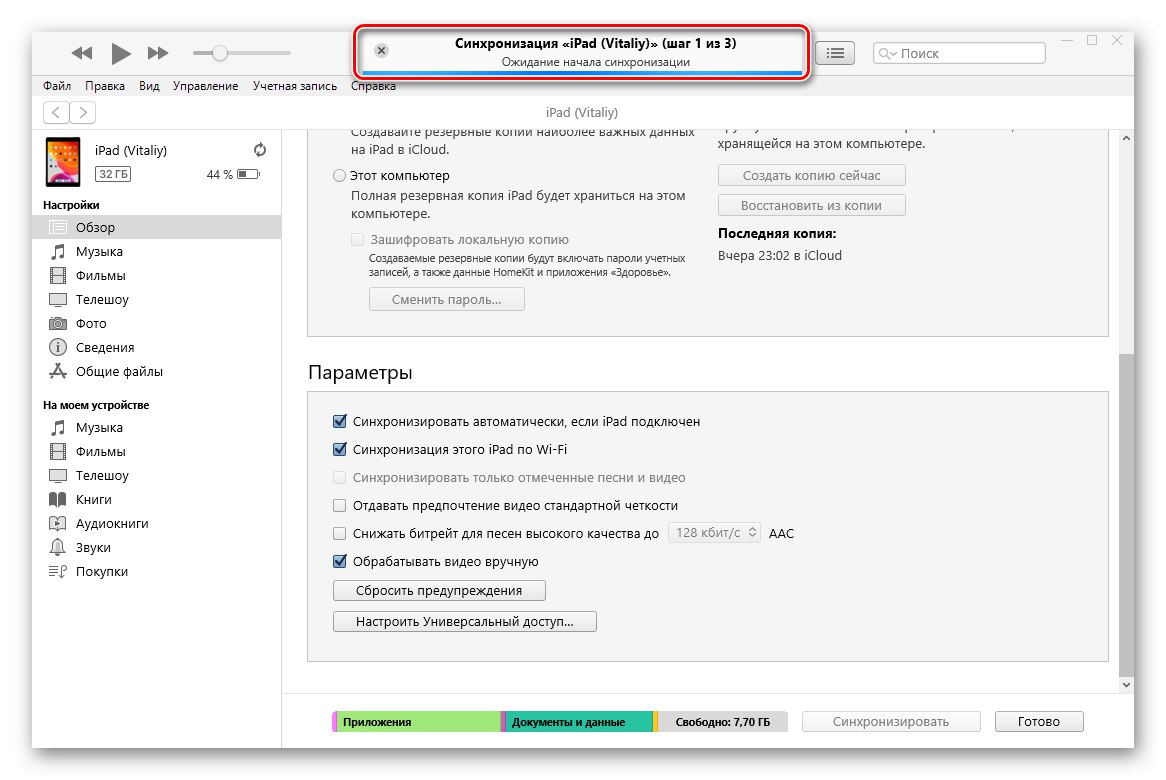Click the scrollbar up arrow
The width and height of the screenshot is (1166, 780).
(x=1126, y=138)
